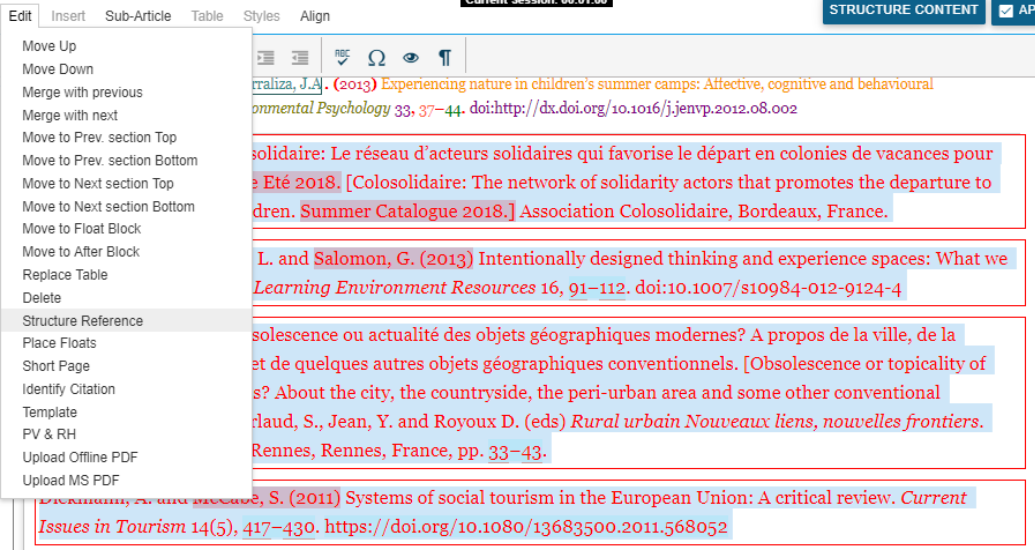The width and height of the screenshot is (1035, 559).
Task: Click the STRUCTURE CONTENT button
Action: pos(904,11)
